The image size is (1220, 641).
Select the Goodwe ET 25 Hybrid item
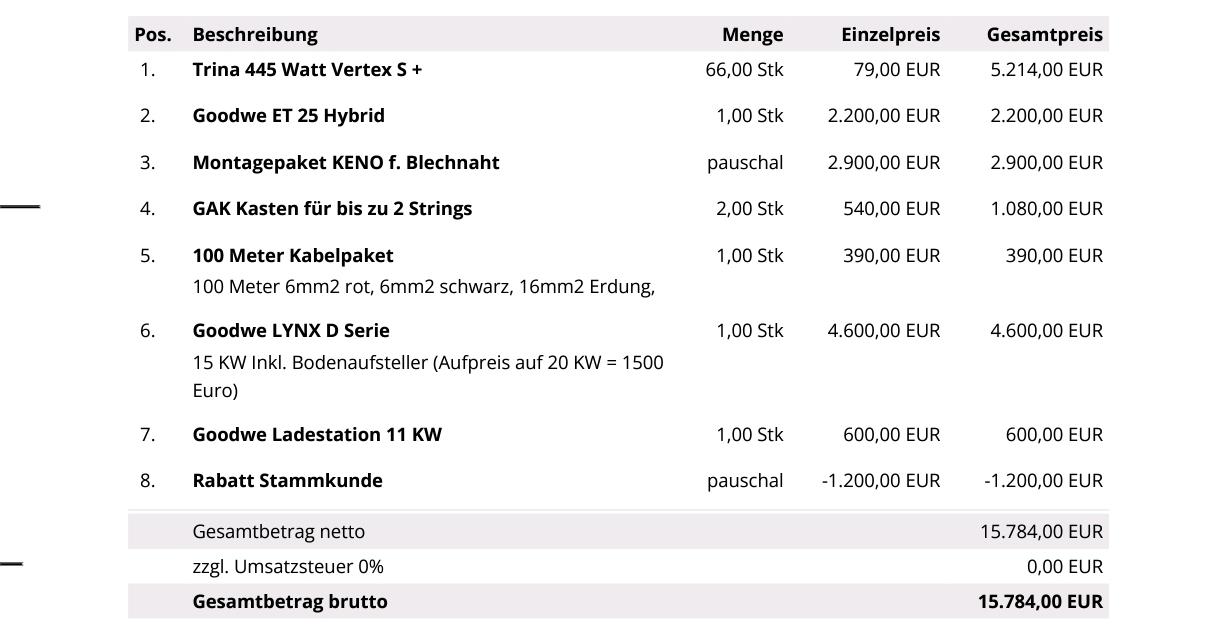[x=288, y=116]
